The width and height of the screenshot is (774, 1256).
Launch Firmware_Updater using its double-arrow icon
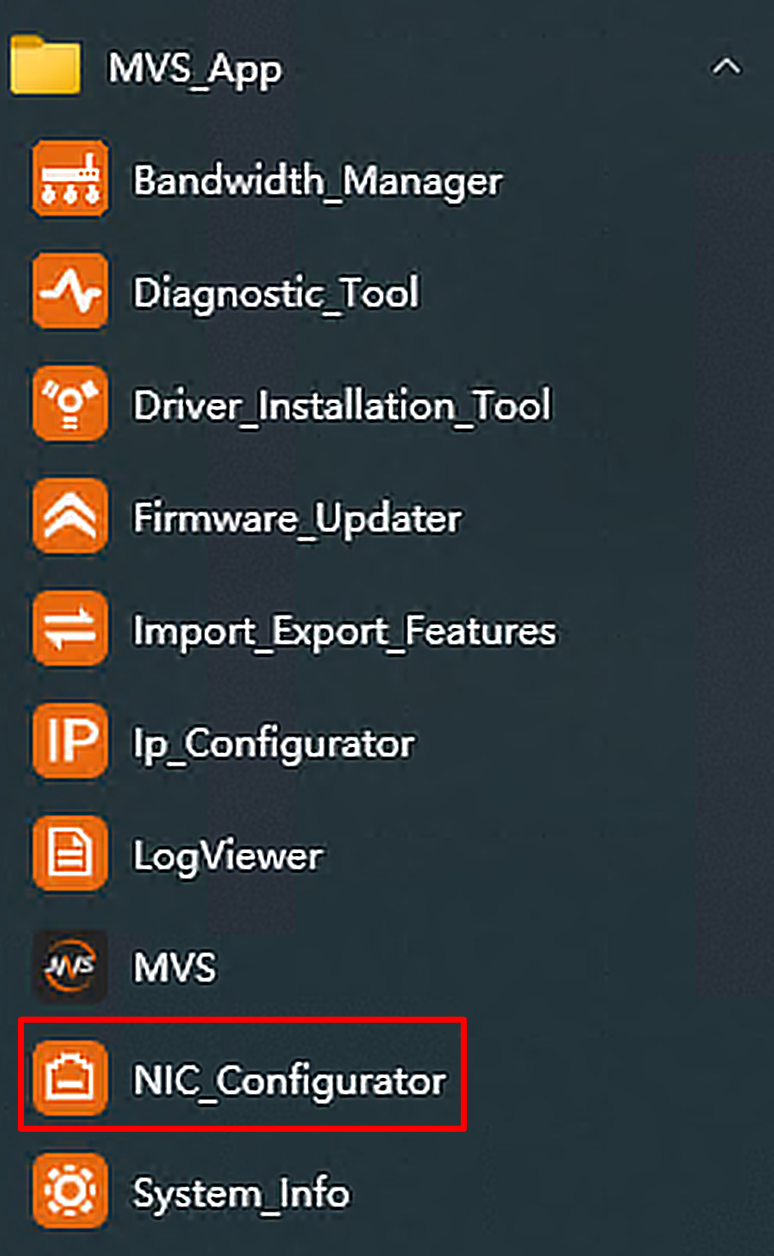(x=69, y=518)
